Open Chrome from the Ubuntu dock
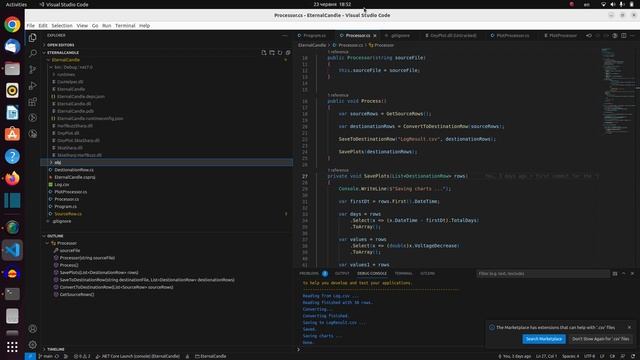 (x=12, y=24)
